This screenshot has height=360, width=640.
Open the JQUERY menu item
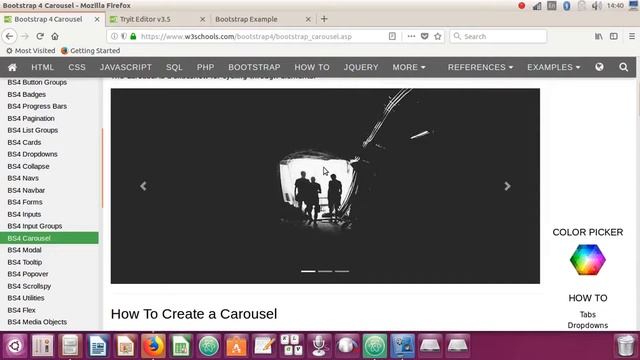pos(361,67)
